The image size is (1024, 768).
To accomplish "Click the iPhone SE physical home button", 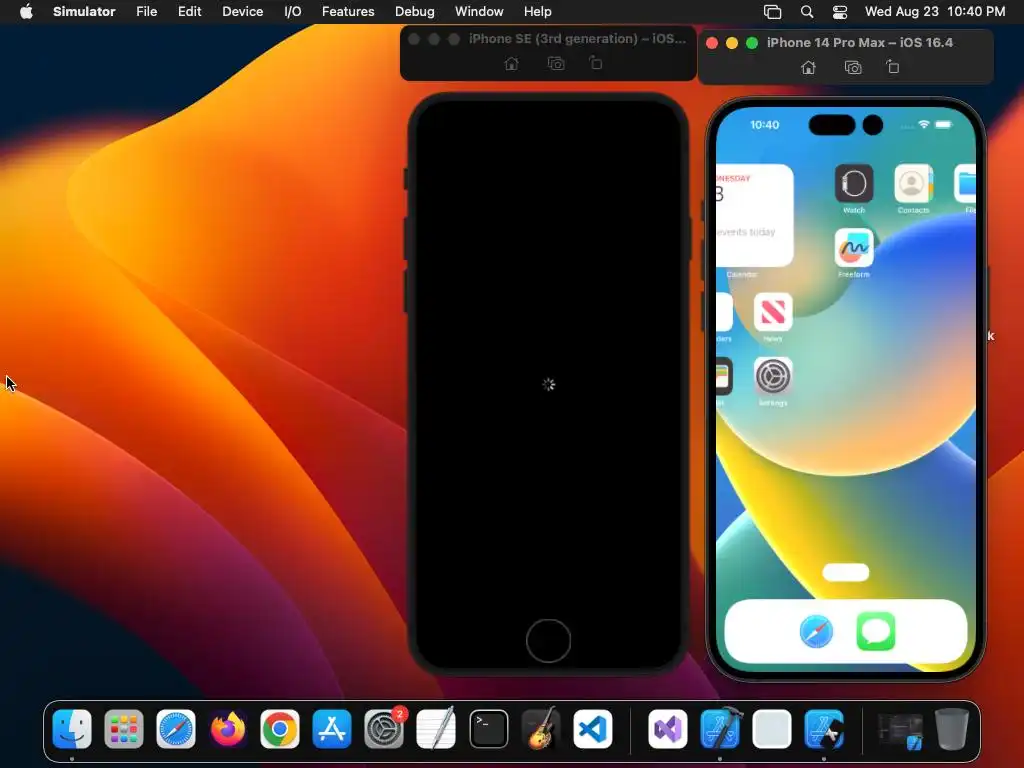I will coord(548,641).
